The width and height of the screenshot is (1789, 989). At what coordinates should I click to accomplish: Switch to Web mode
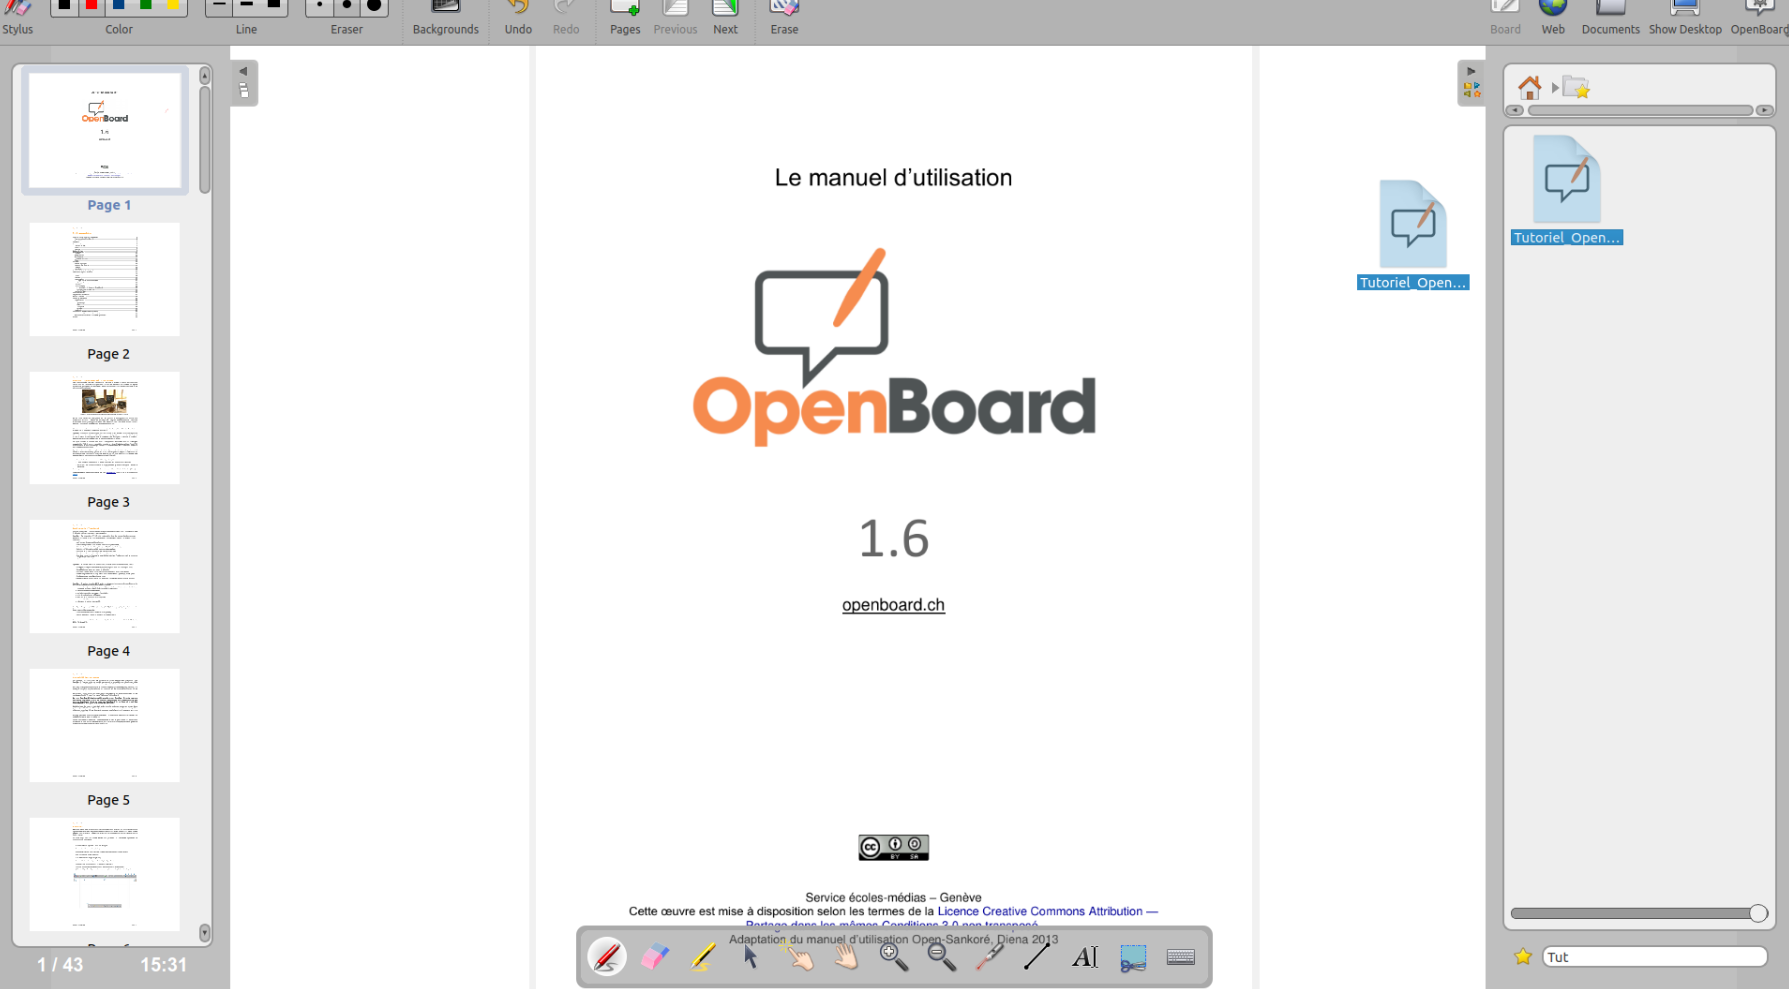(1553, 17)
